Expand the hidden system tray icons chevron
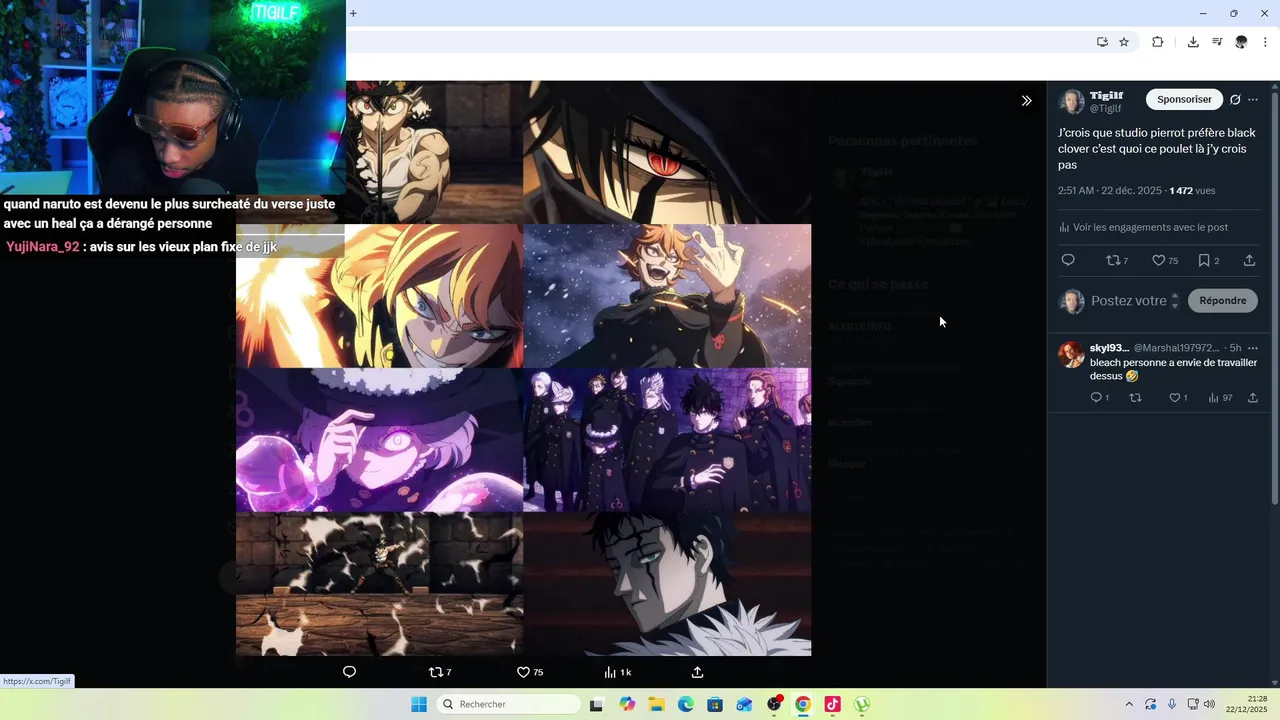 click(1129, 704)
